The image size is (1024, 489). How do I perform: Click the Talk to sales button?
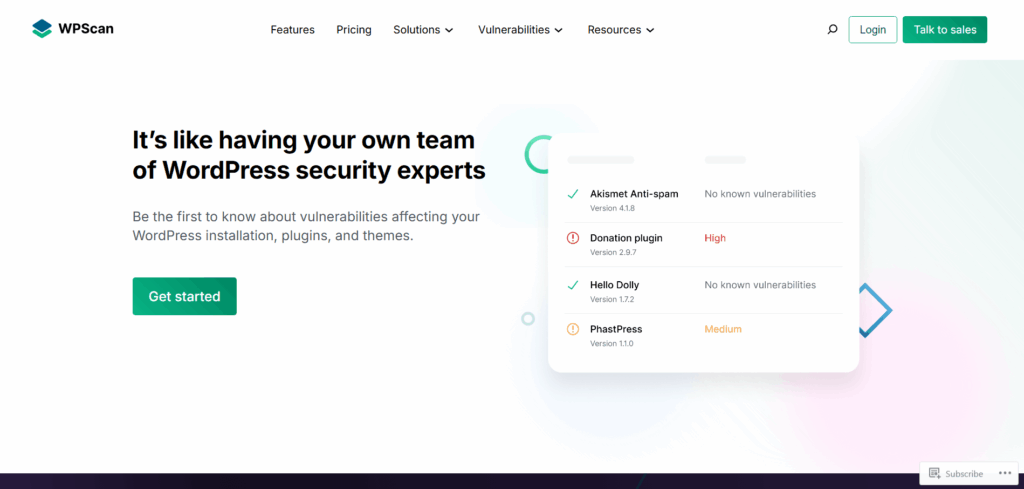(944, 29)
